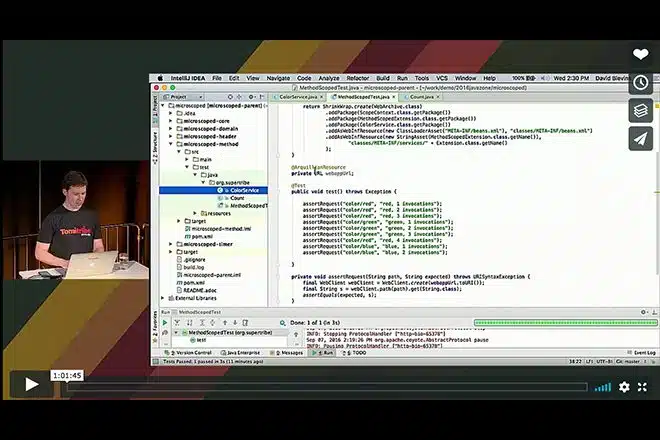660x440 pixels.
Task: Go to next failed test arrow
Action: (235, 323)
